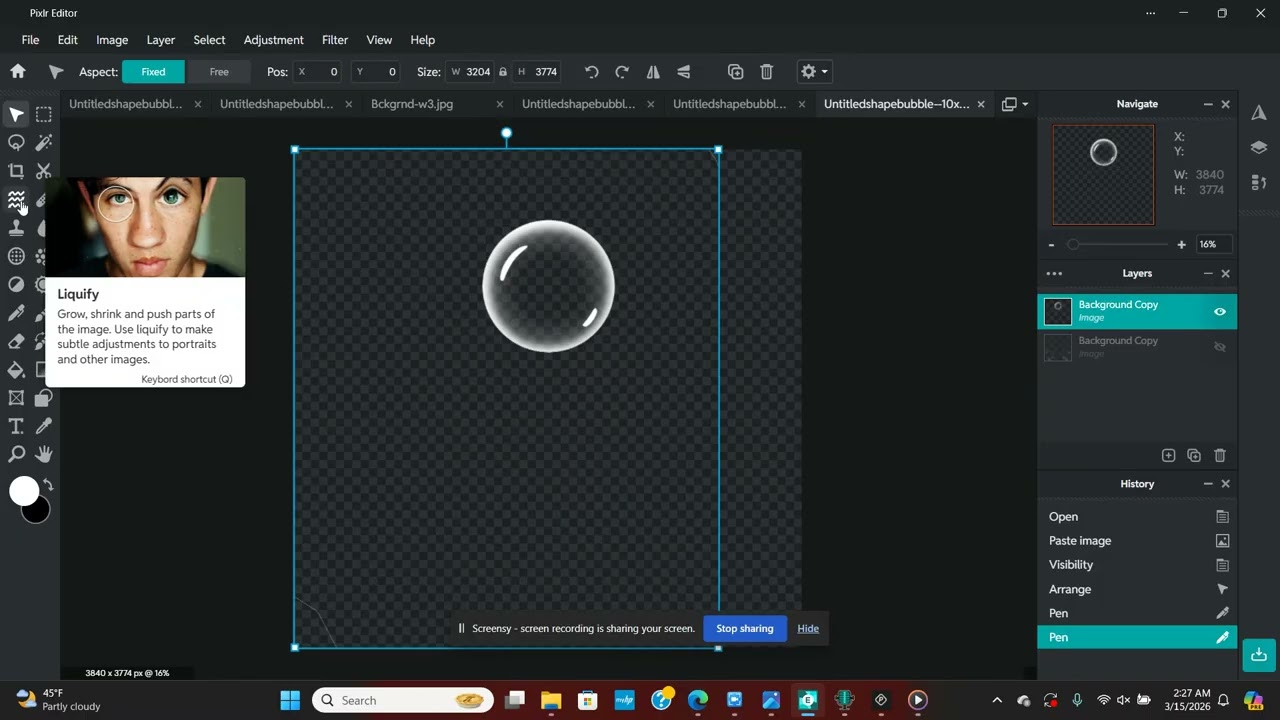Screen dimensions: 1280x720
Task: Select the Lasso tool
Action: click(16, 143)
